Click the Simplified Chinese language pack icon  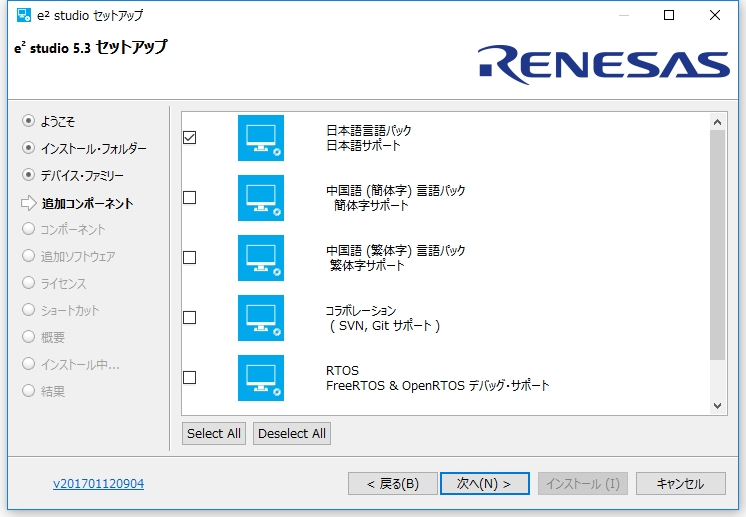click(261, 198)
